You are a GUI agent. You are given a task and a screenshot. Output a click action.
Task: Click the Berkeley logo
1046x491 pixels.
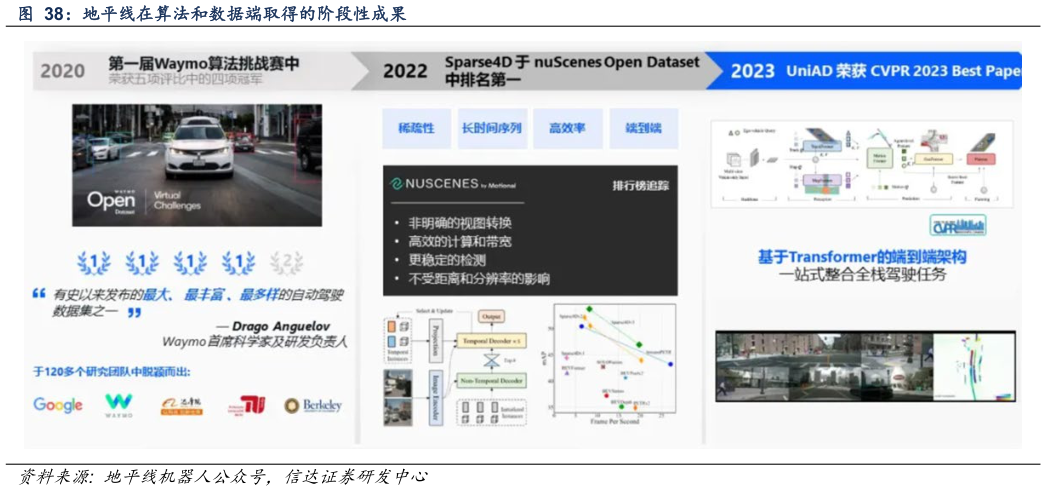[x=313, y=405]
